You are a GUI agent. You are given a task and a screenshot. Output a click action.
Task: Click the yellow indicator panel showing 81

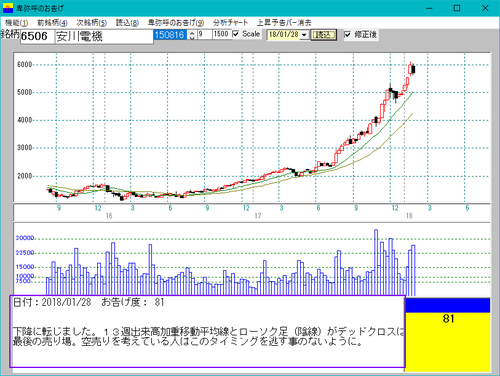[x=448, y=342]
